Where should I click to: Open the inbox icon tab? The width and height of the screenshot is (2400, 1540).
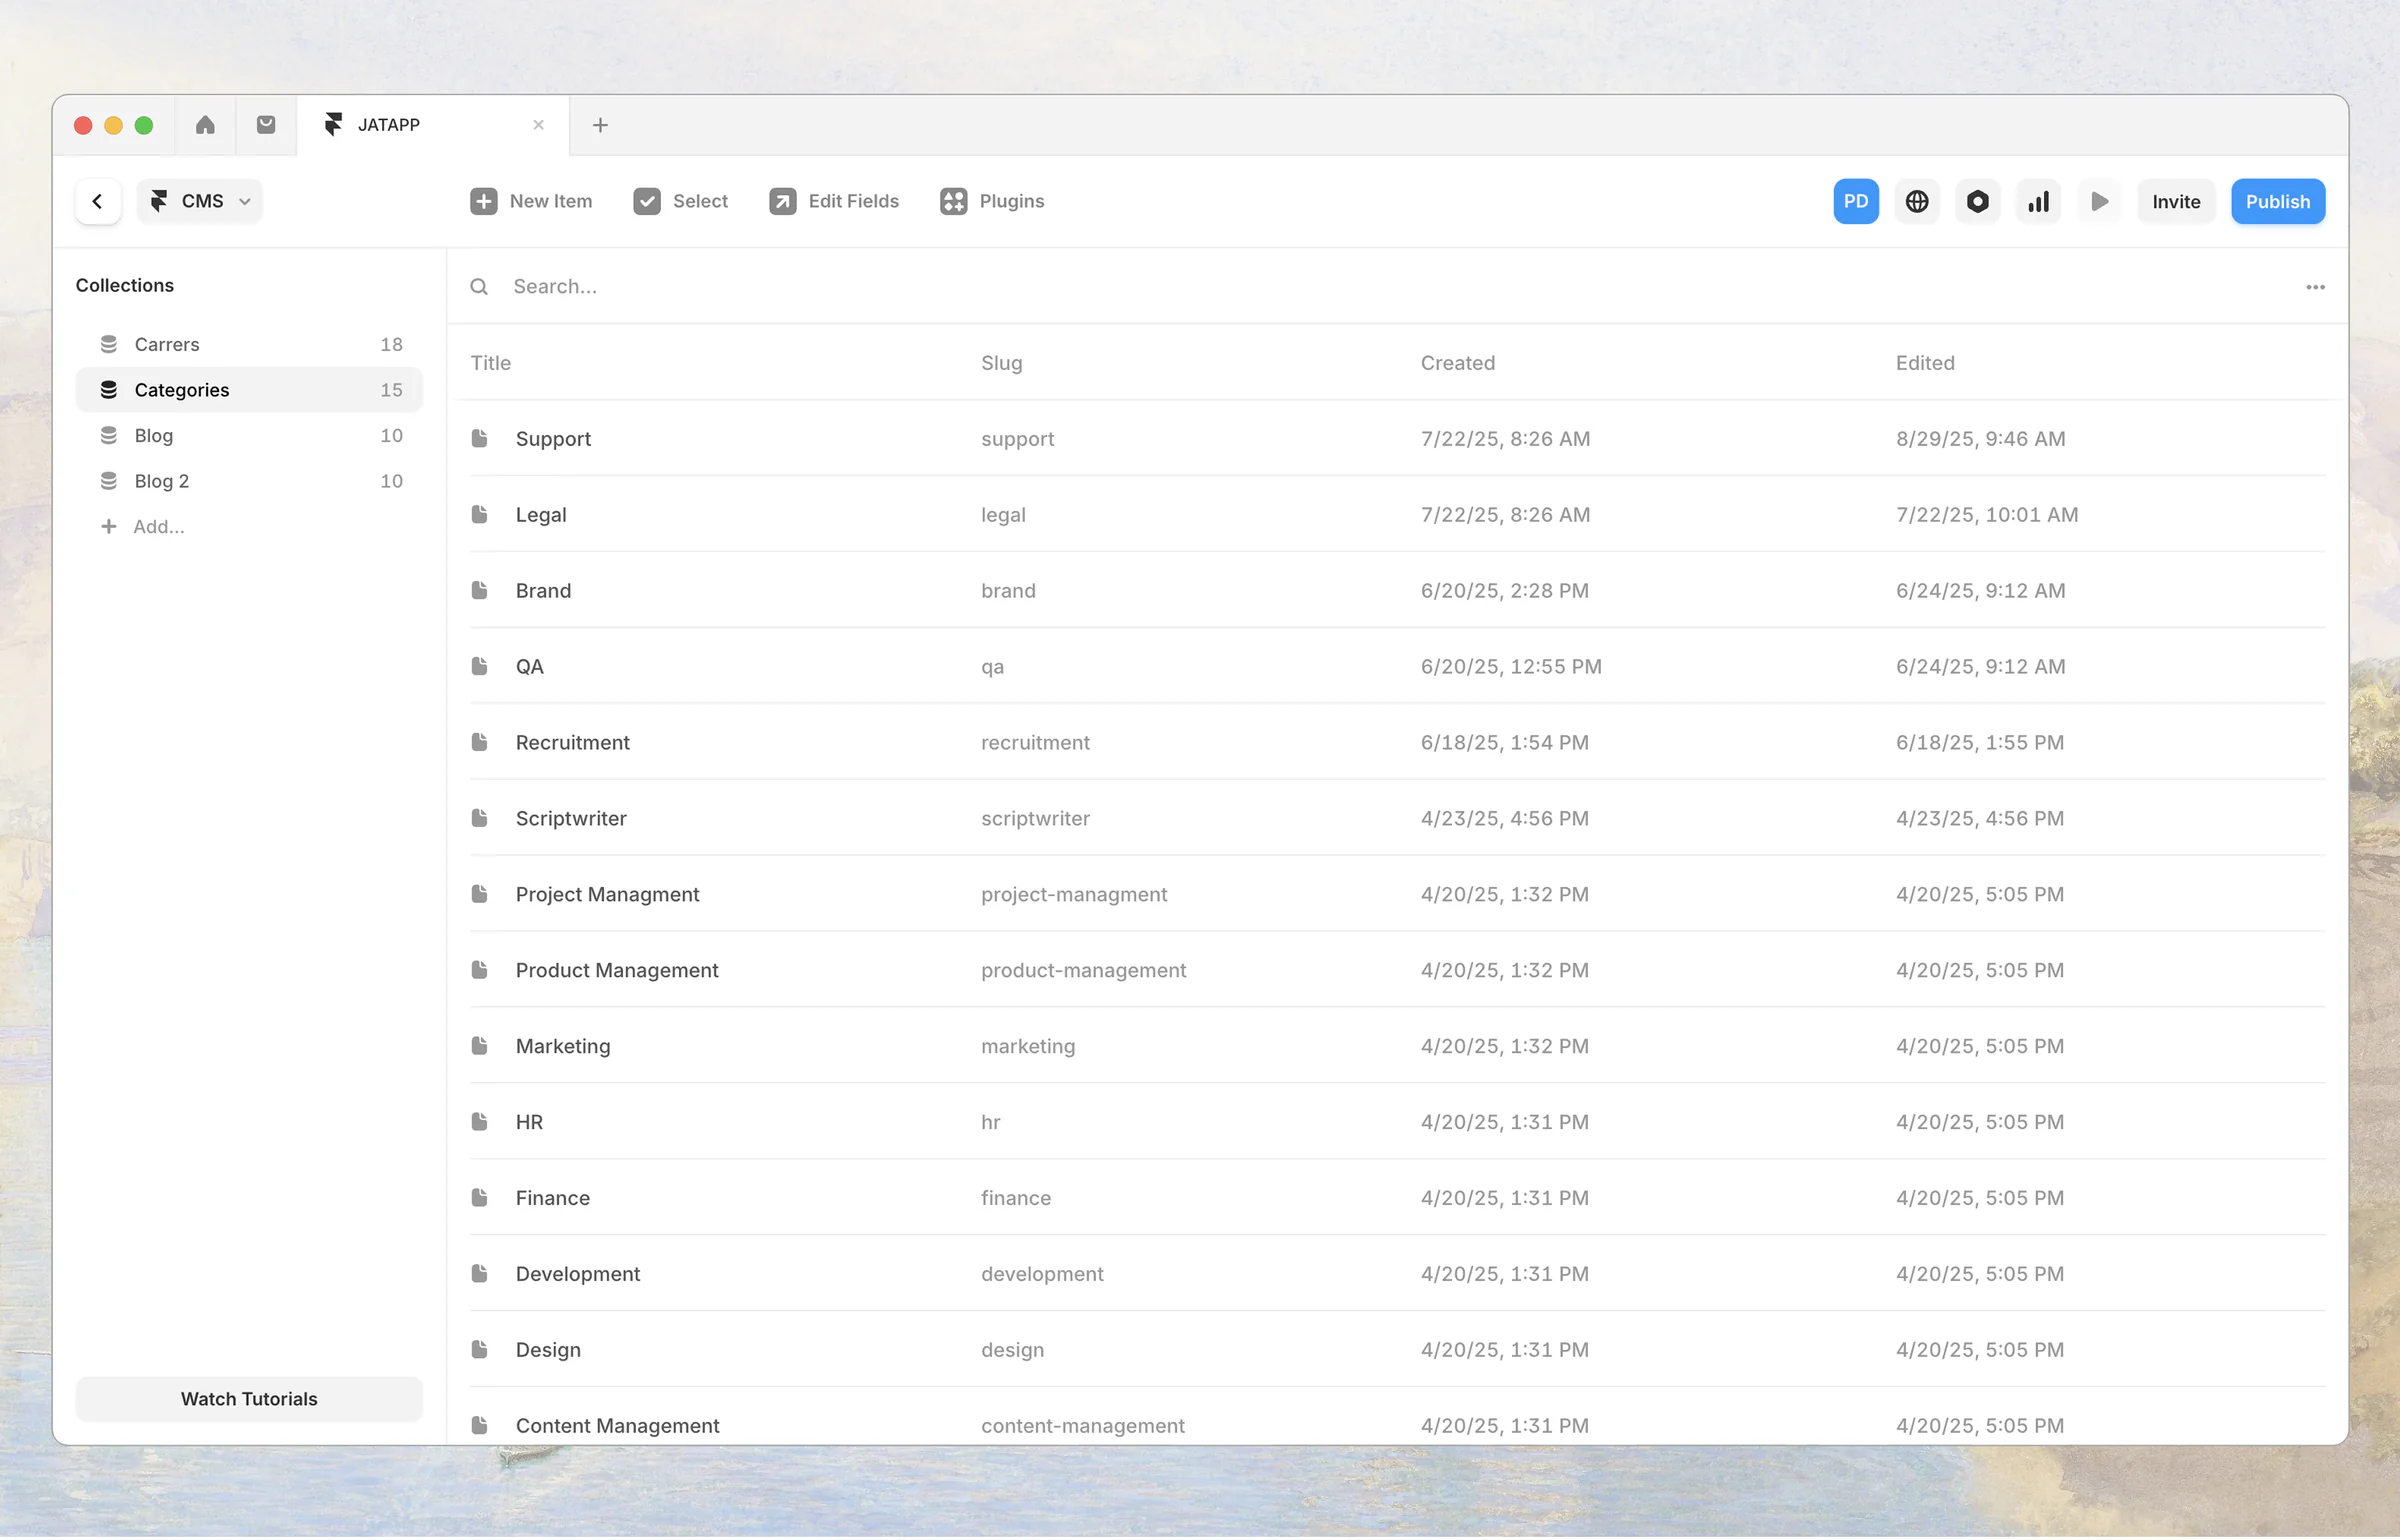266,125
